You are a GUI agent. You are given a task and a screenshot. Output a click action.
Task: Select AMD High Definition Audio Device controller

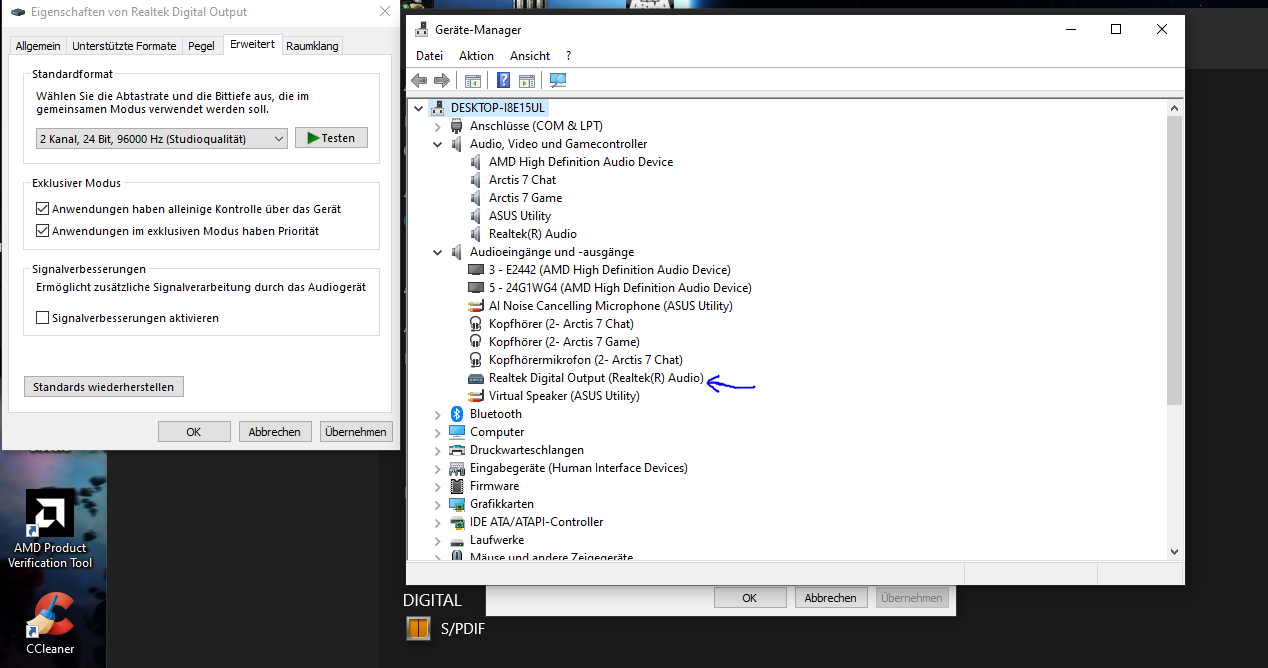pyautogui.click(x=580, y=162)
